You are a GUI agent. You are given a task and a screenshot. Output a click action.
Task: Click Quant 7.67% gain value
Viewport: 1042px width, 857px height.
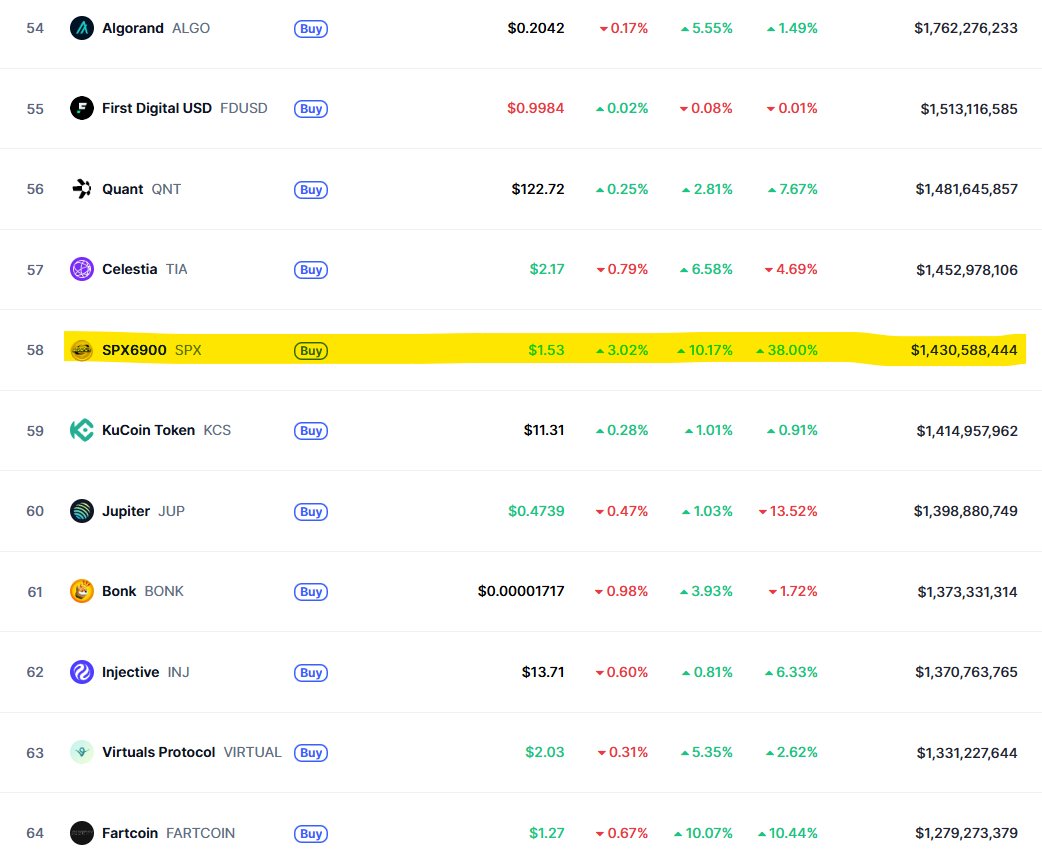(x=793, y=189)
